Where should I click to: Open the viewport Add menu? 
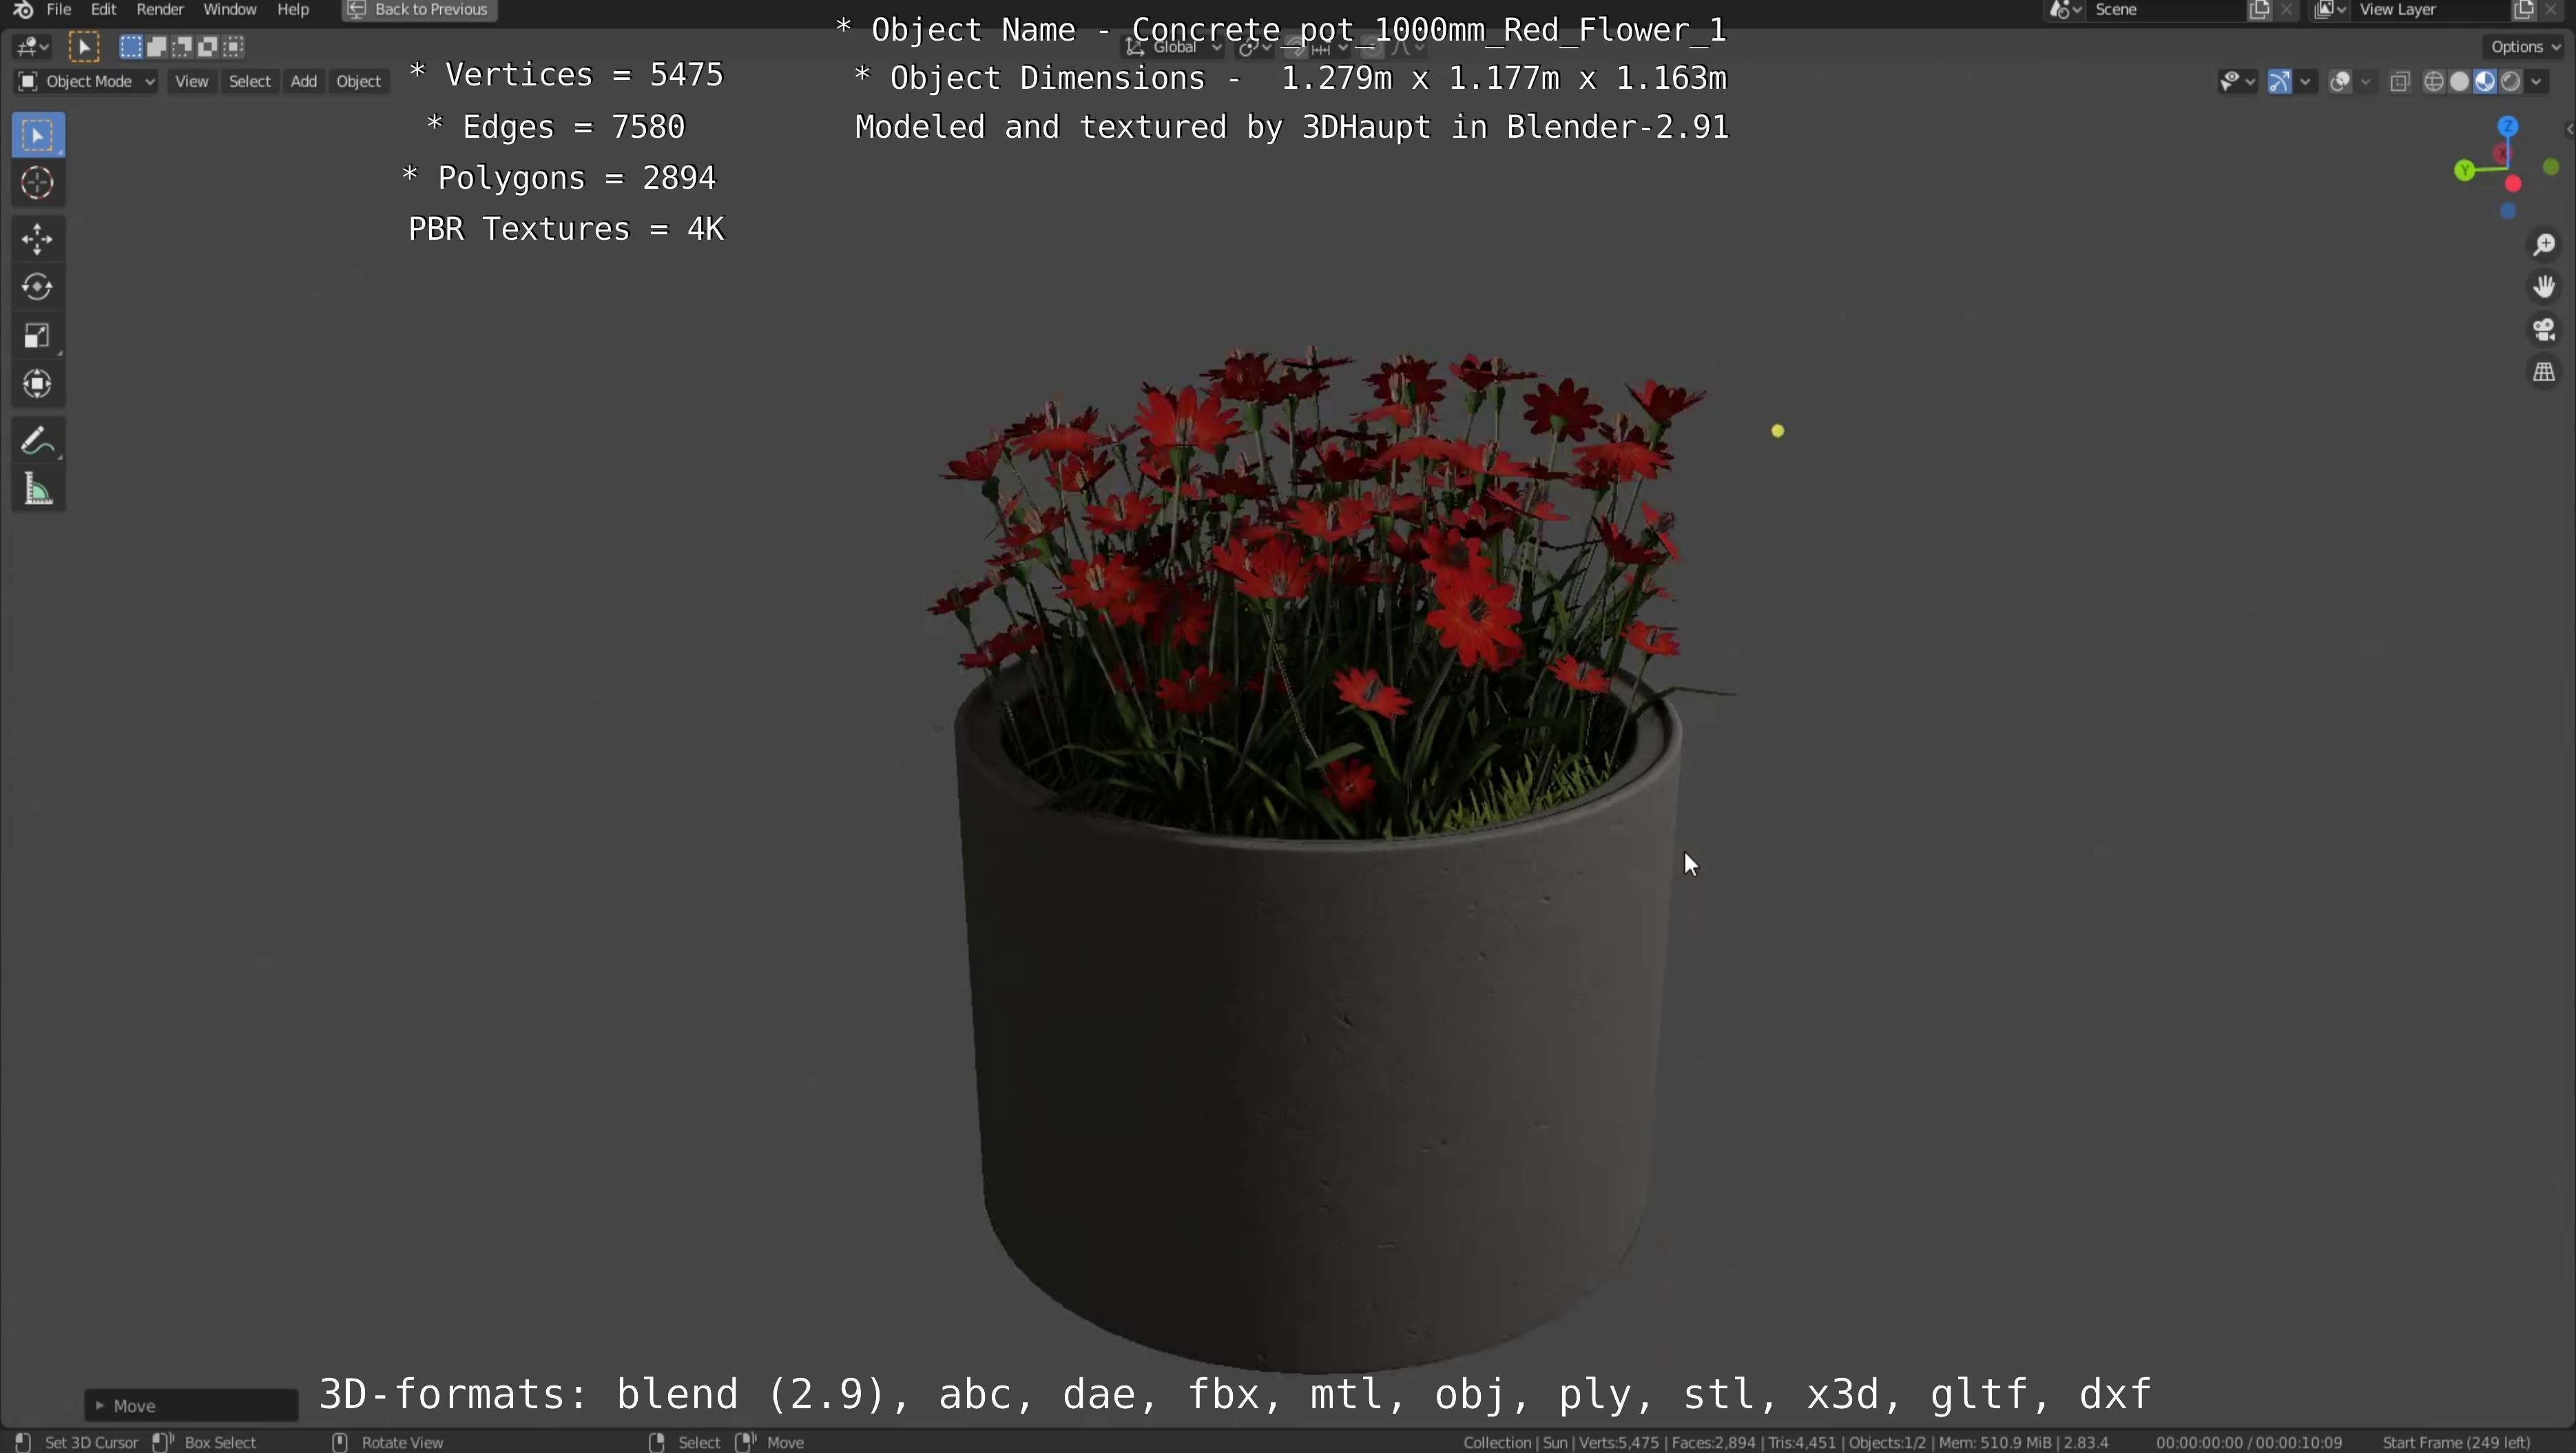pos(304,82)
